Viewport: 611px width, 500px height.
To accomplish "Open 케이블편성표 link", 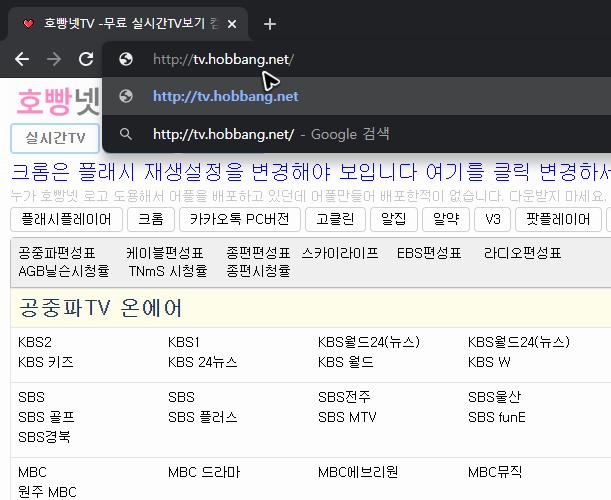I will [x=164, y=253].
